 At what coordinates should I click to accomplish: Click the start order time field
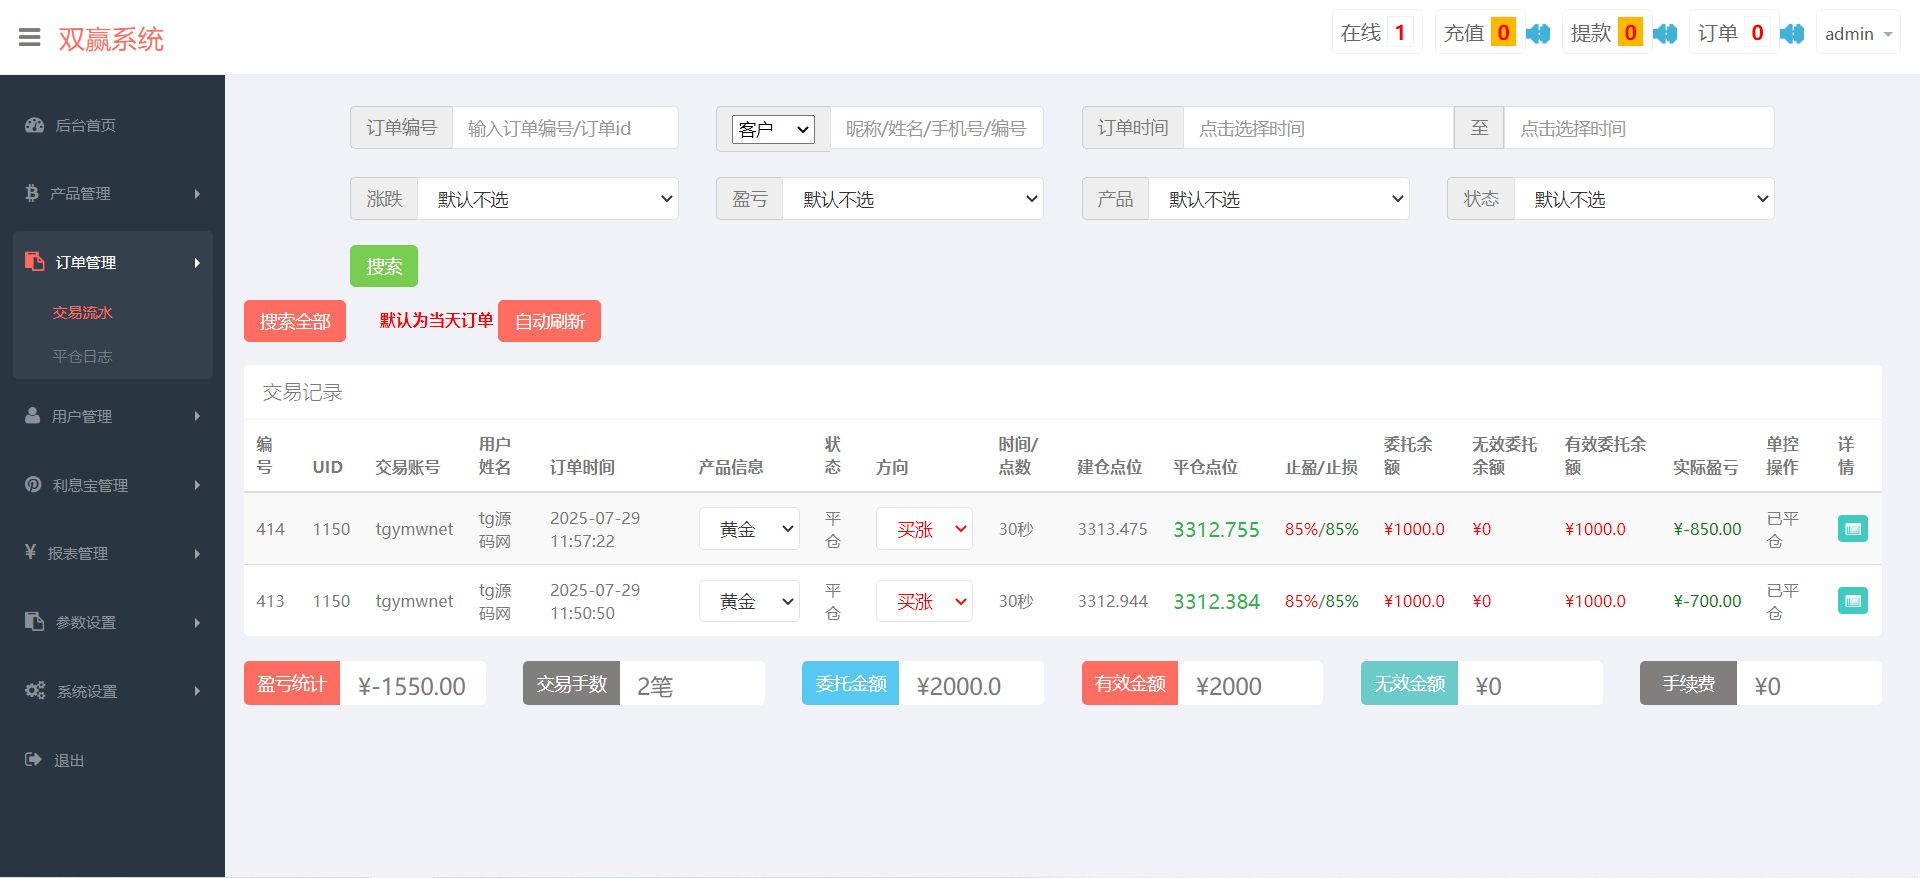pyautogui.click(x=1317, y=128)
